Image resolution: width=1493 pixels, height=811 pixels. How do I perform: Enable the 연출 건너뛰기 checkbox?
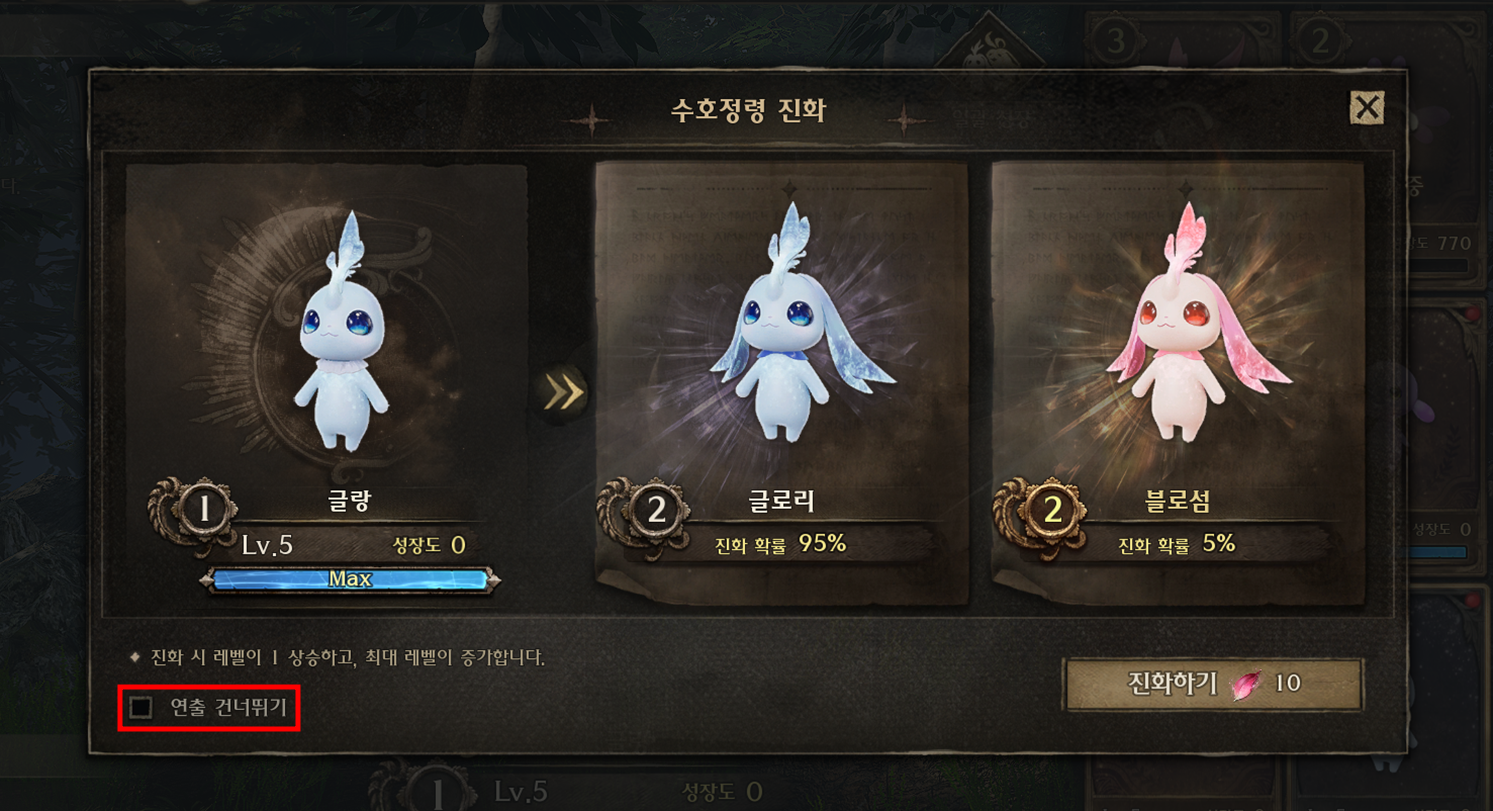(141, 708)
